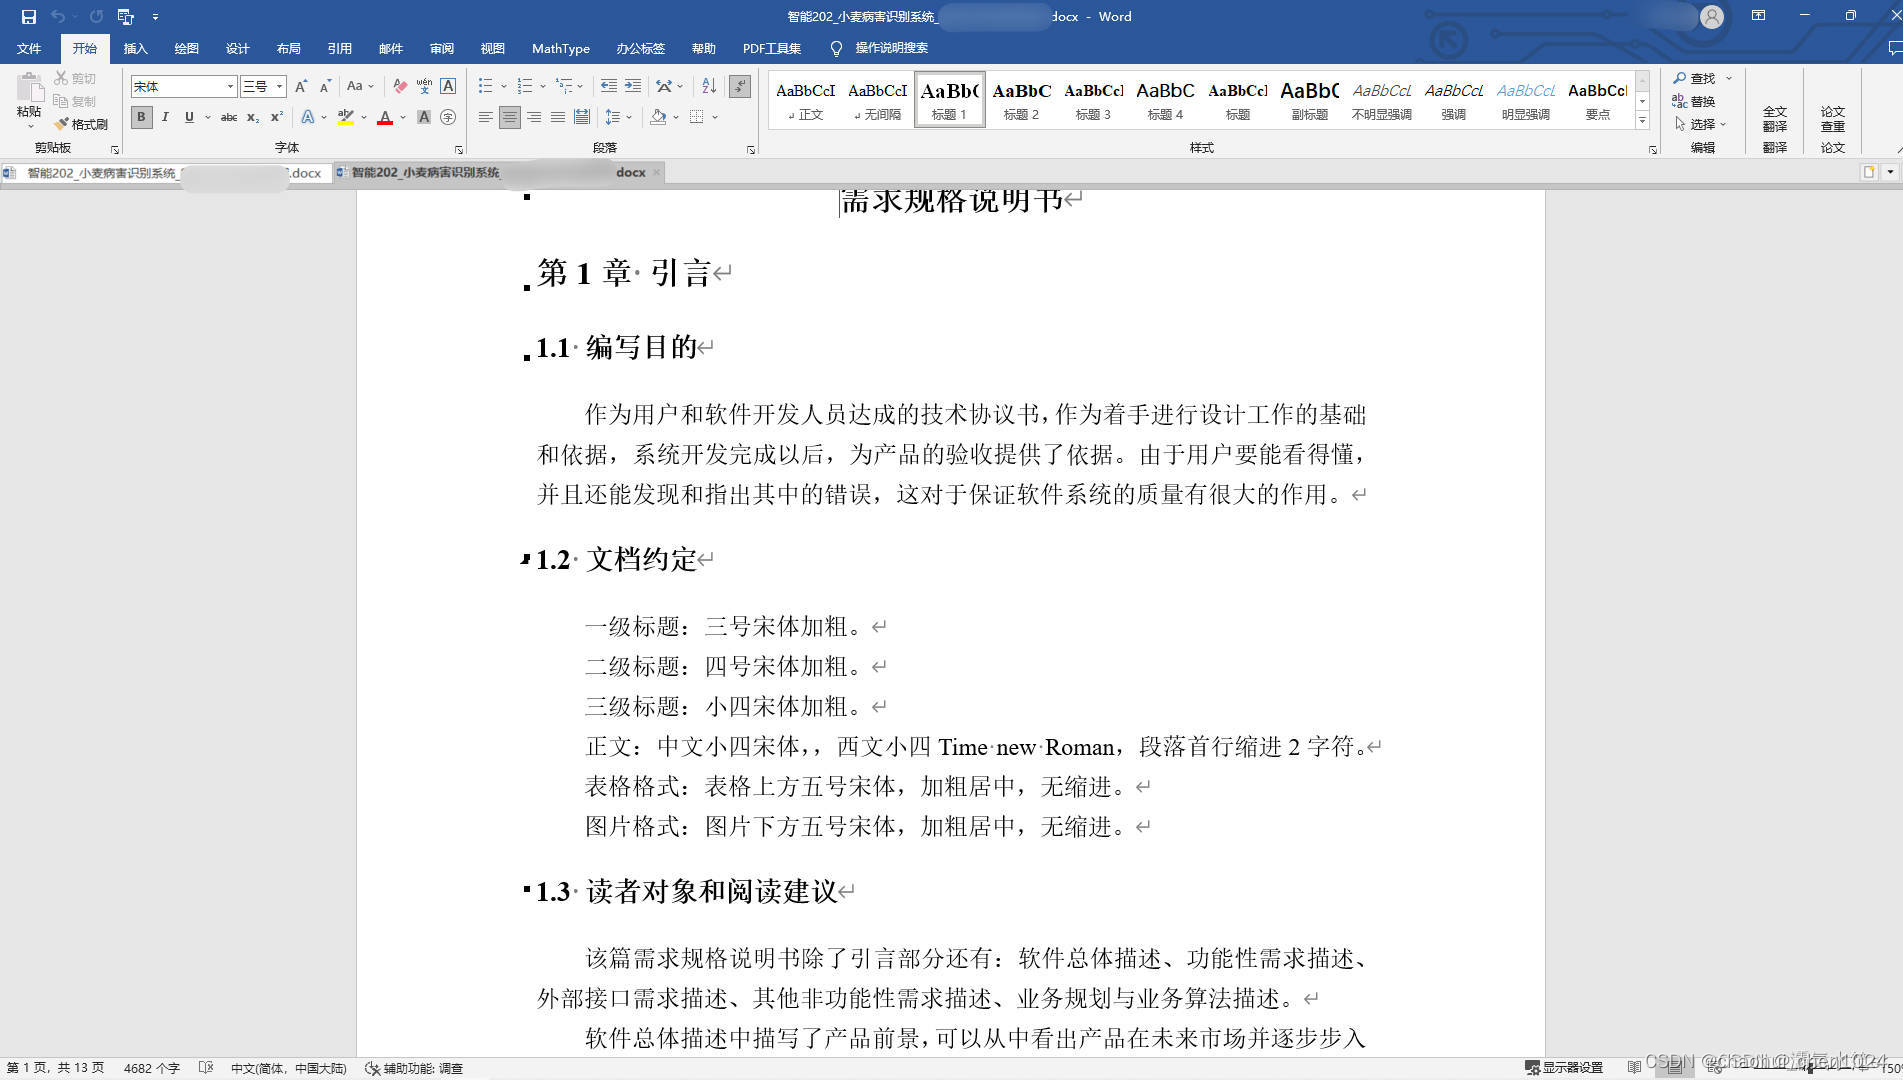Open the line spacing dropdown
1903x1080 pixels.
[x=619, y=117]
